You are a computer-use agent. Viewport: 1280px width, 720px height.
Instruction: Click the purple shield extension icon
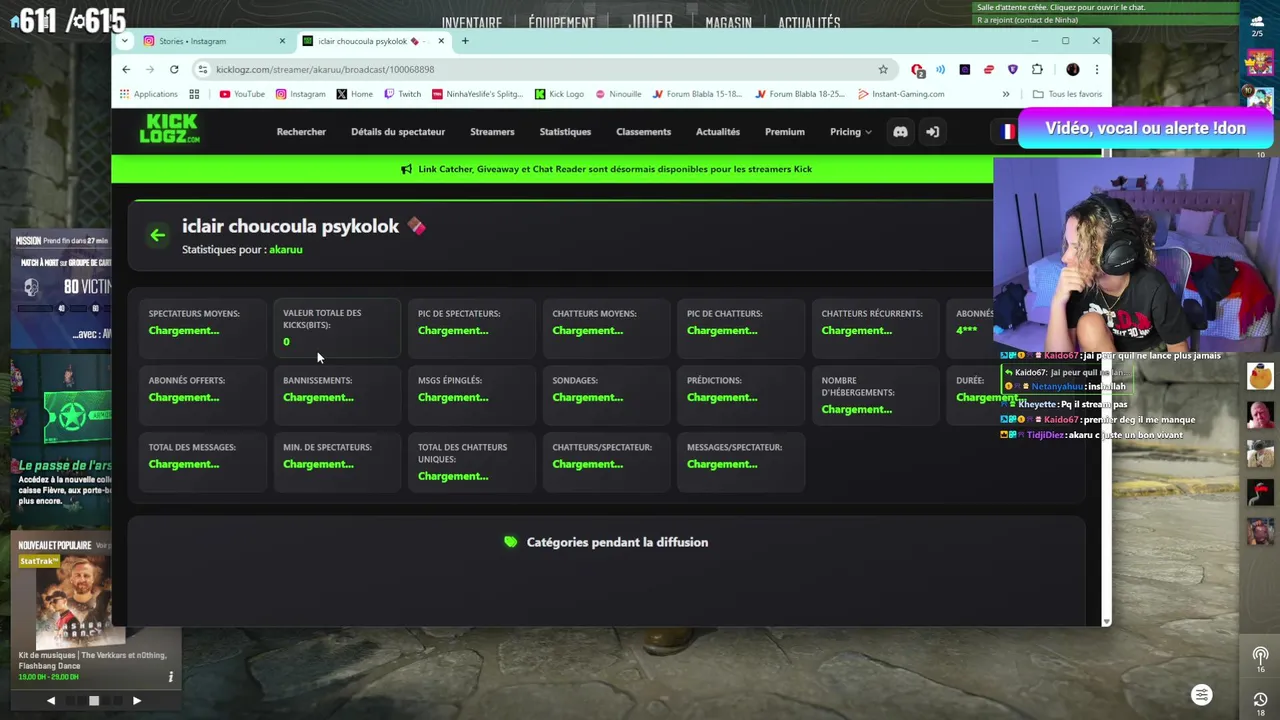[1013, 69]
